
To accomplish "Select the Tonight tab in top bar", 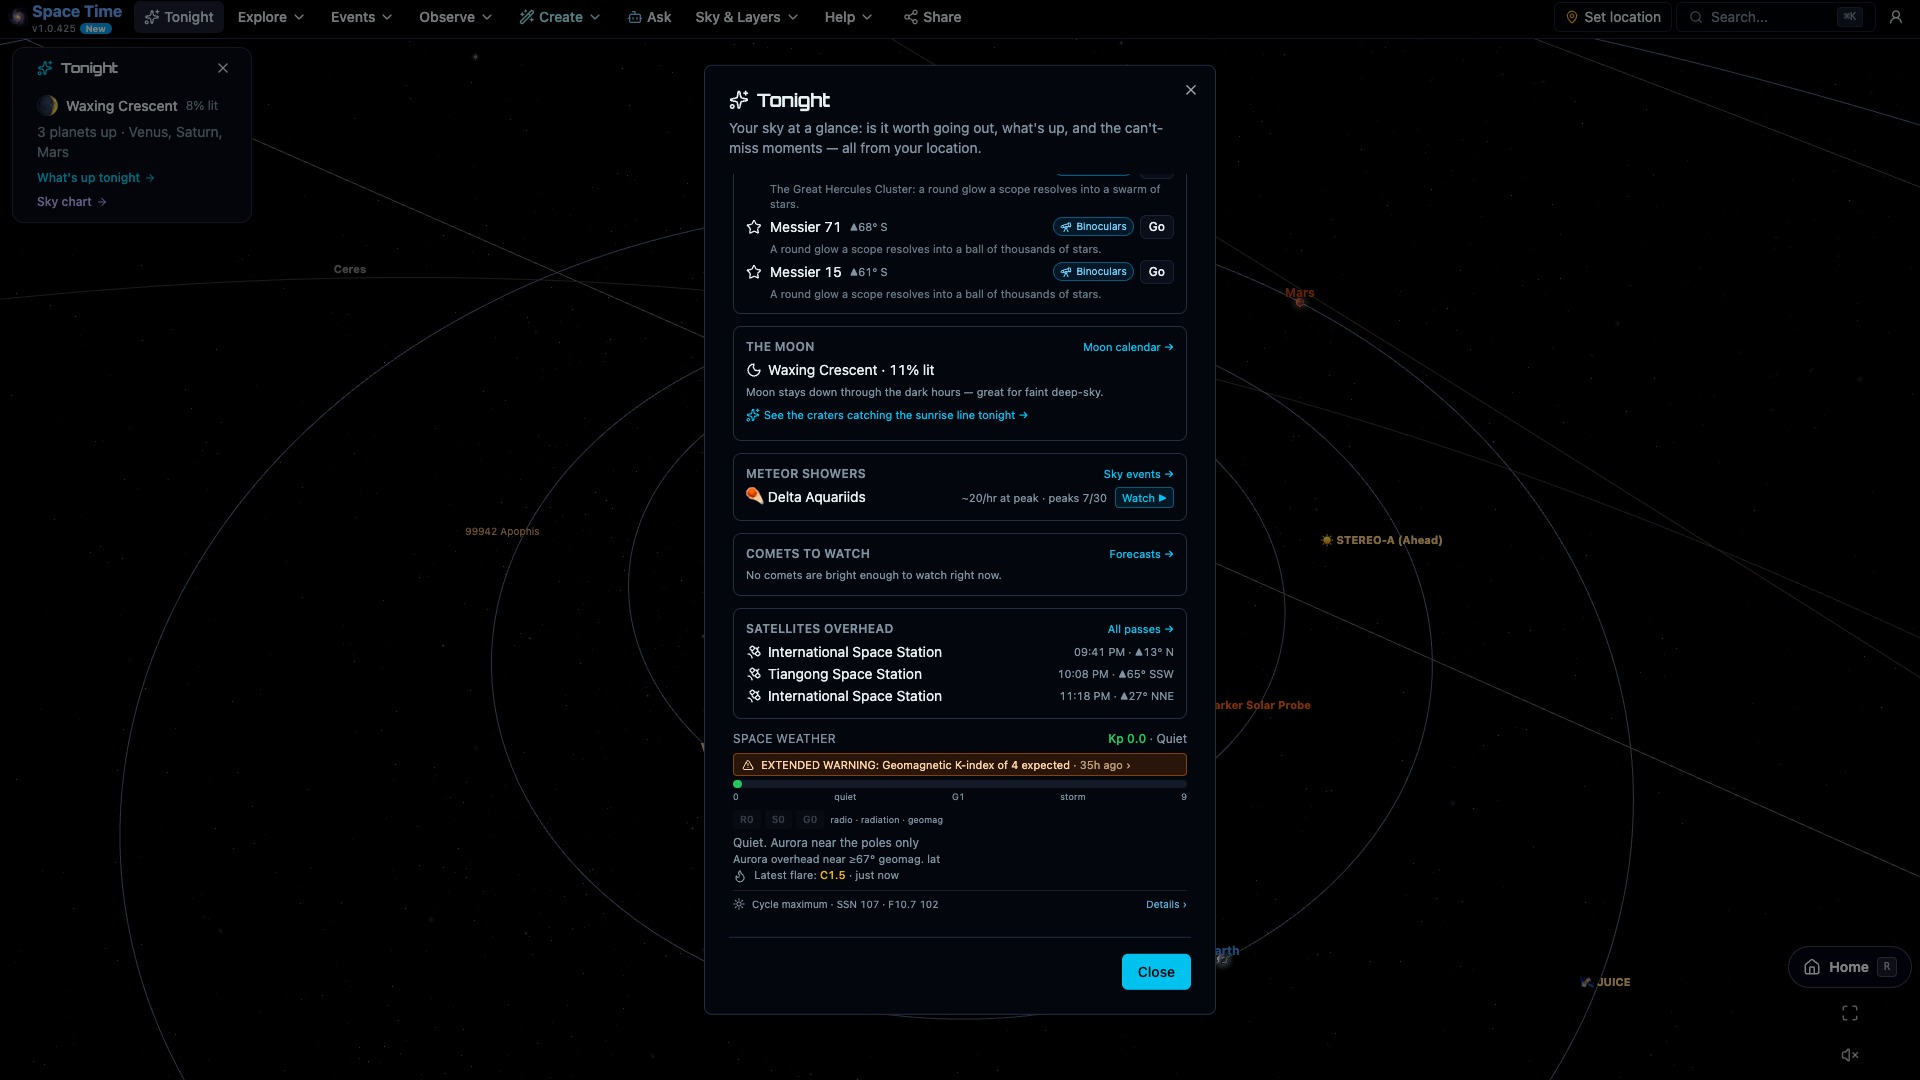I will [179, 17].
